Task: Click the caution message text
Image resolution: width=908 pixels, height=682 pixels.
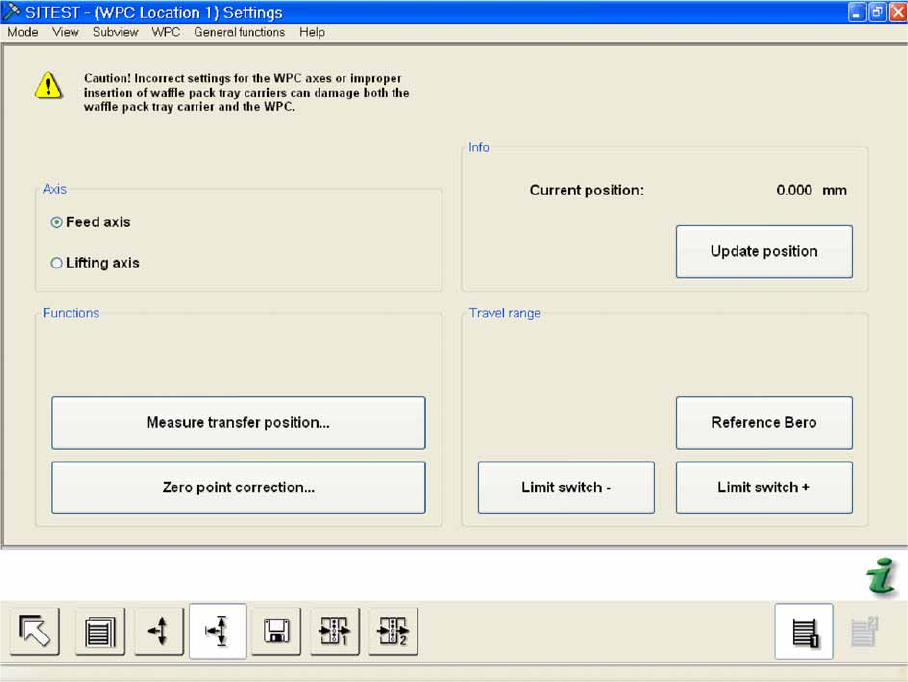Action: pos(247,93)
